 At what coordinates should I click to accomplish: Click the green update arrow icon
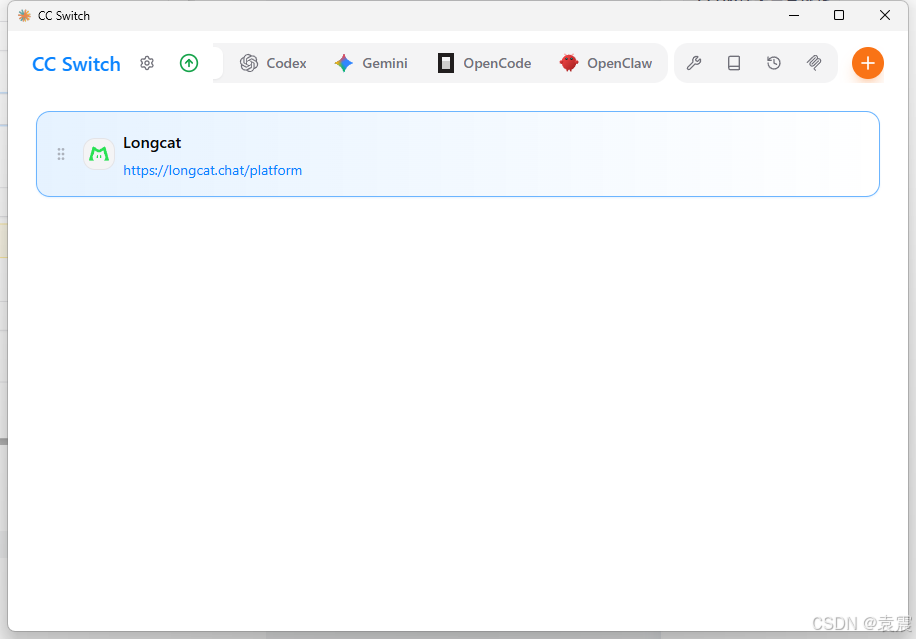click(x=189, y=63)
